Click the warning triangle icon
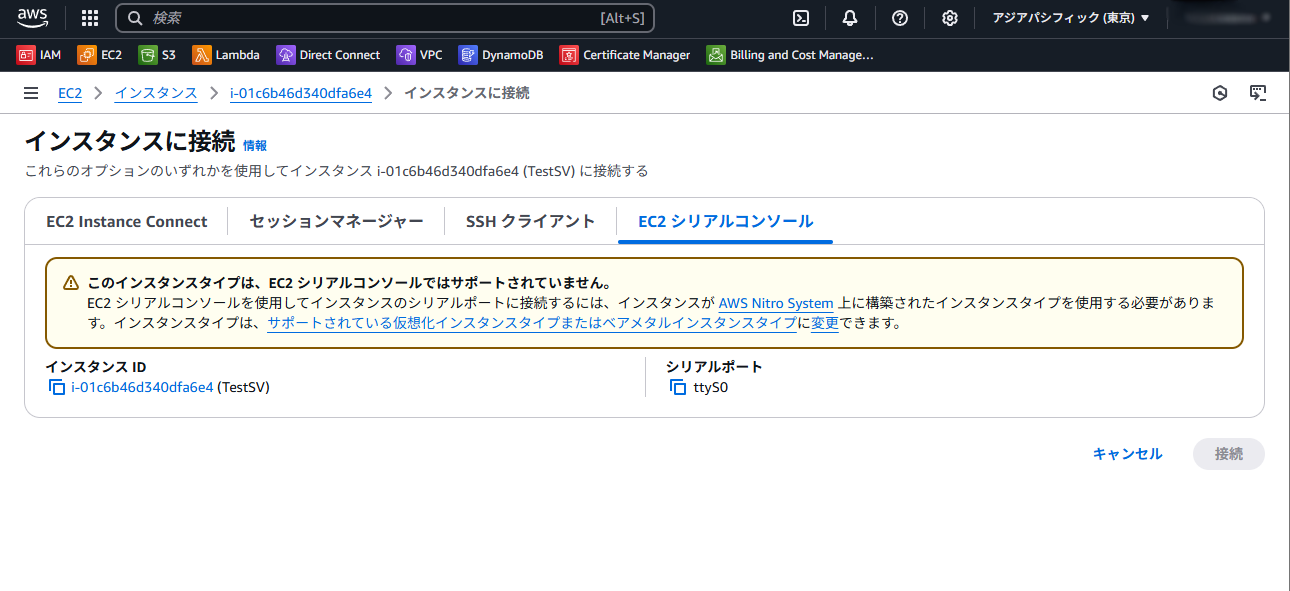Screen dimensions: 1290x591 (71, 283)
